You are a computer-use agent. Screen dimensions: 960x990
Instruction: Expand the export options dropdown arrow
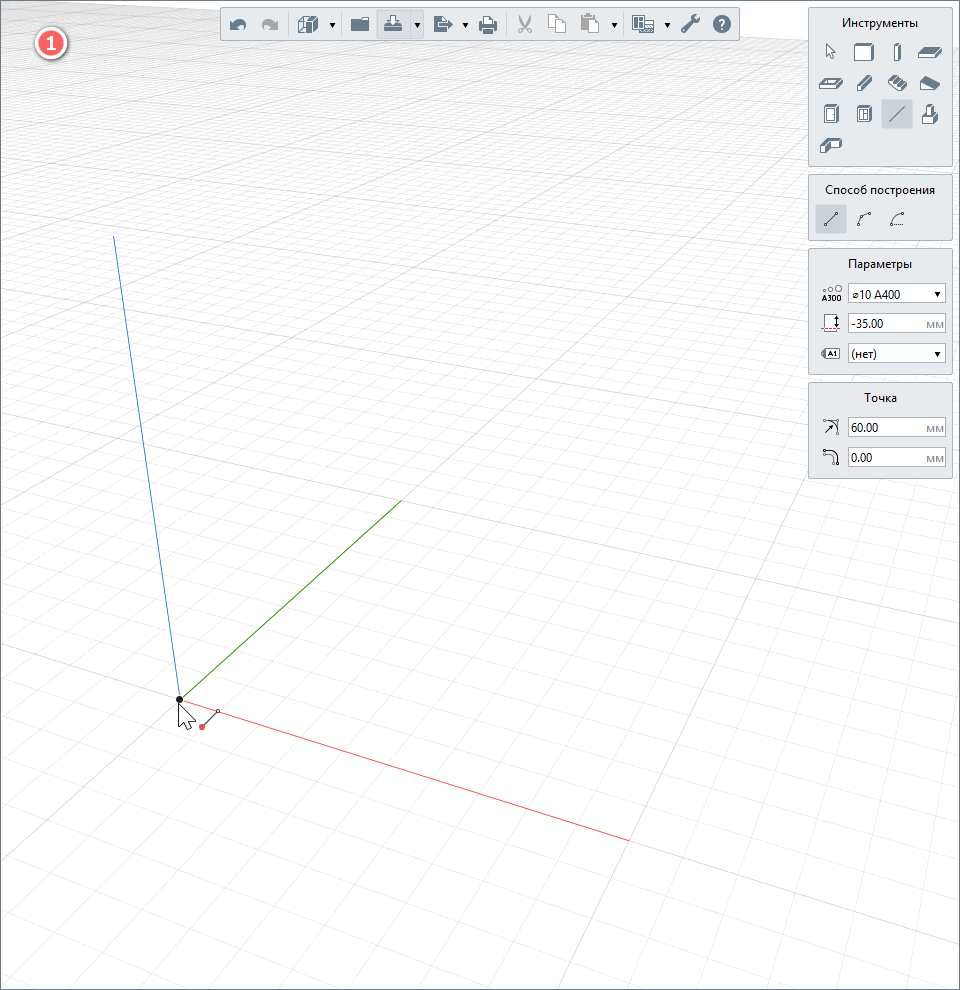[x=465, y=25]
